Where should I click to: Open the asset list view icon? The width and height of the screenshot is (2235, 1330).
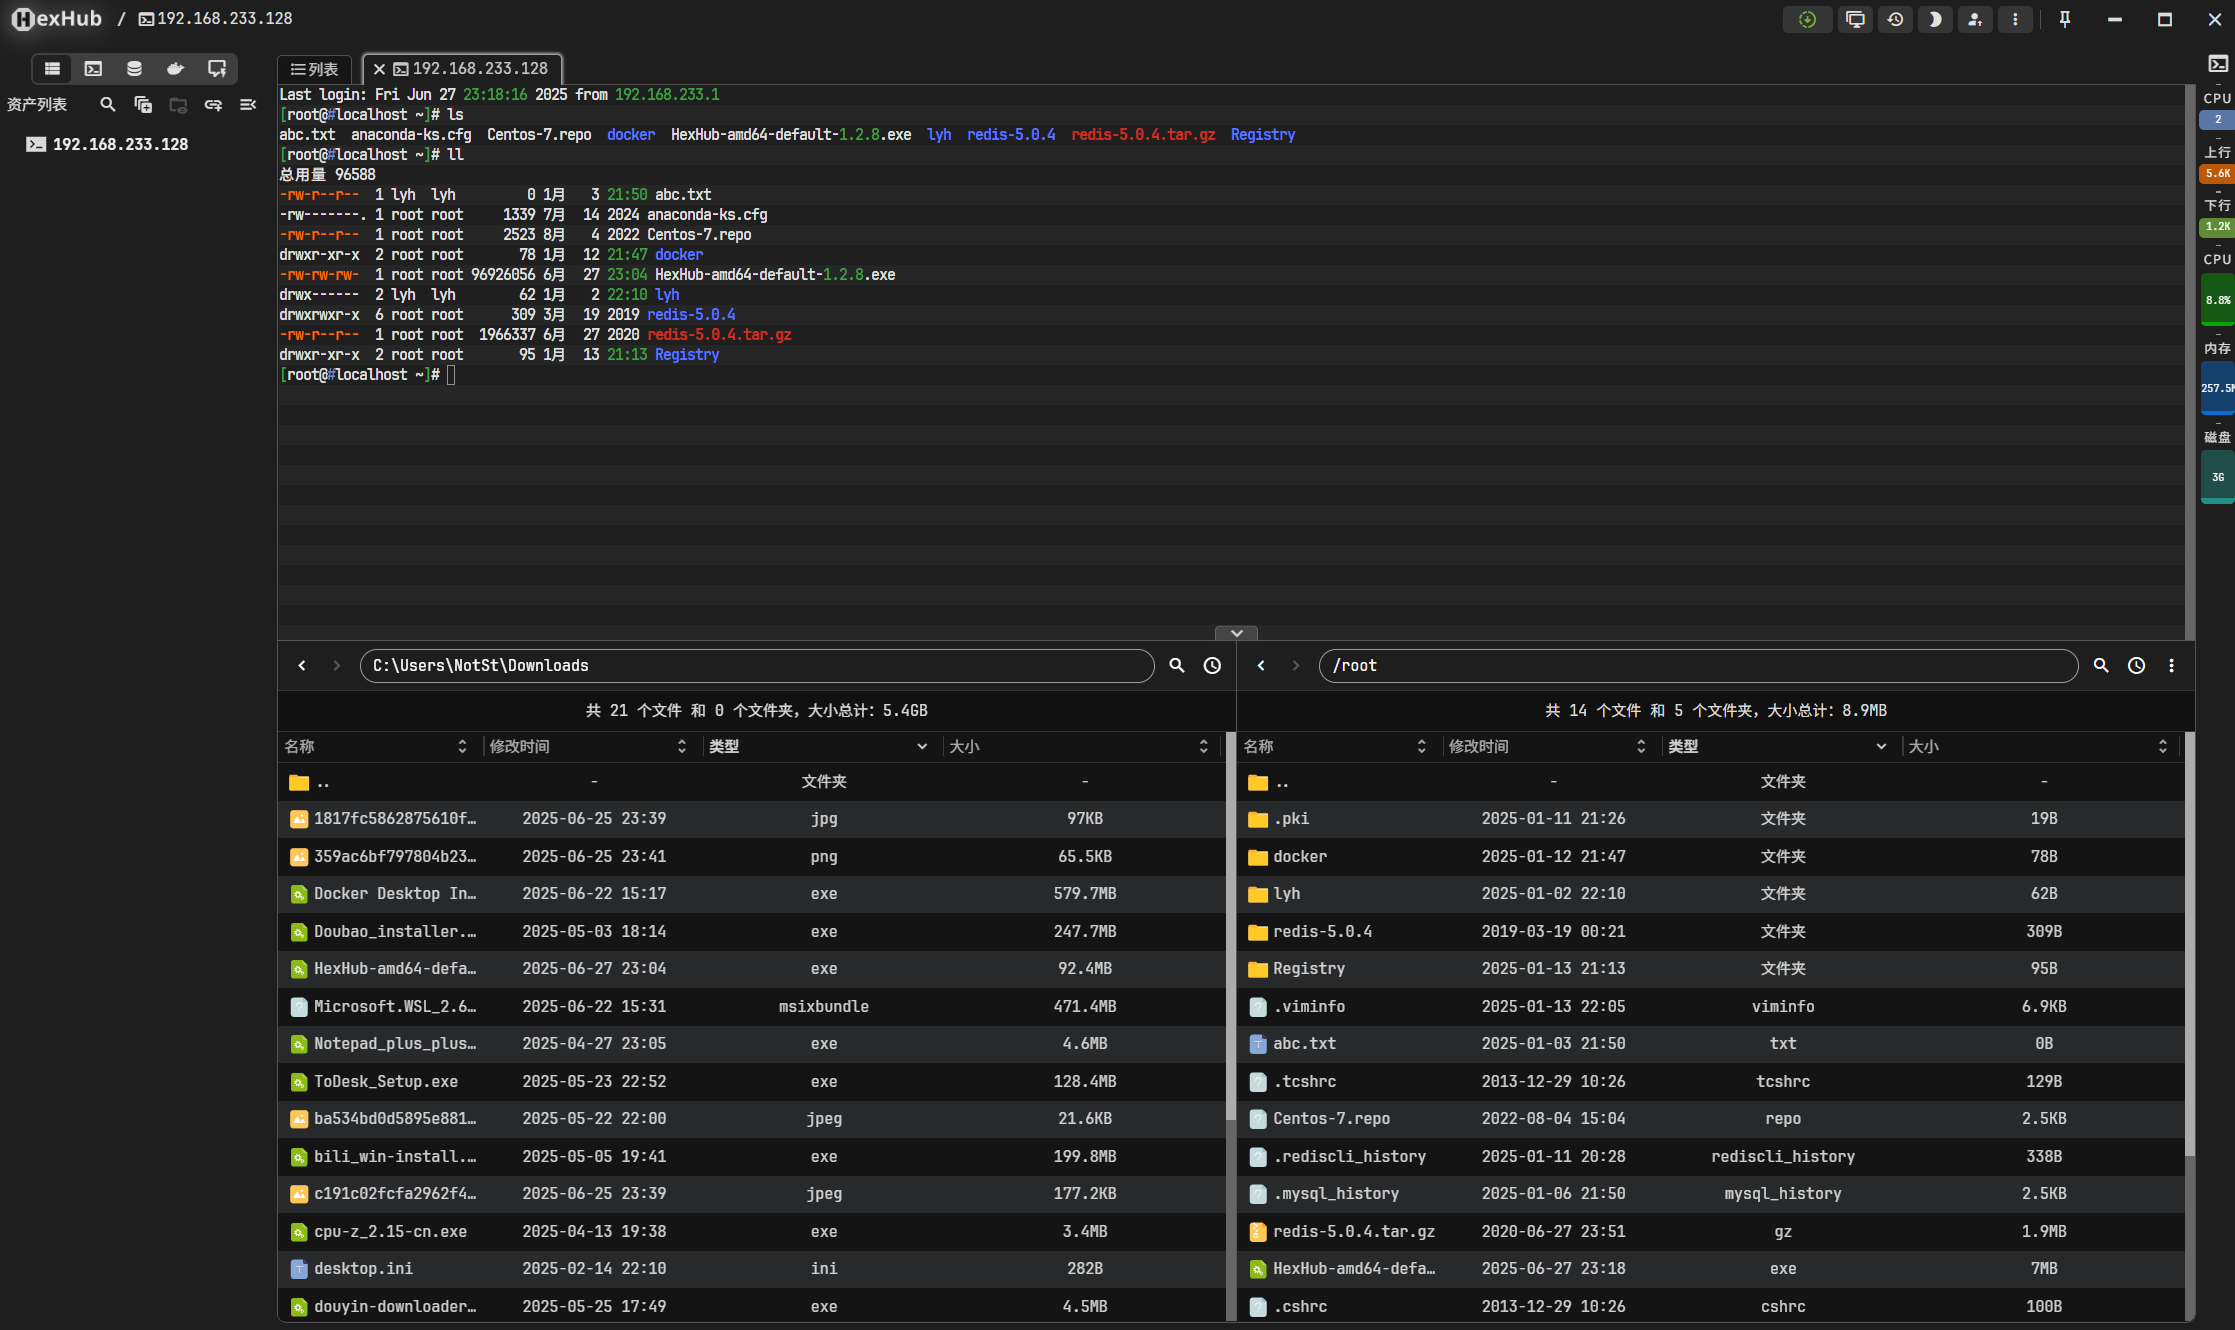click(x=52, y=68)
